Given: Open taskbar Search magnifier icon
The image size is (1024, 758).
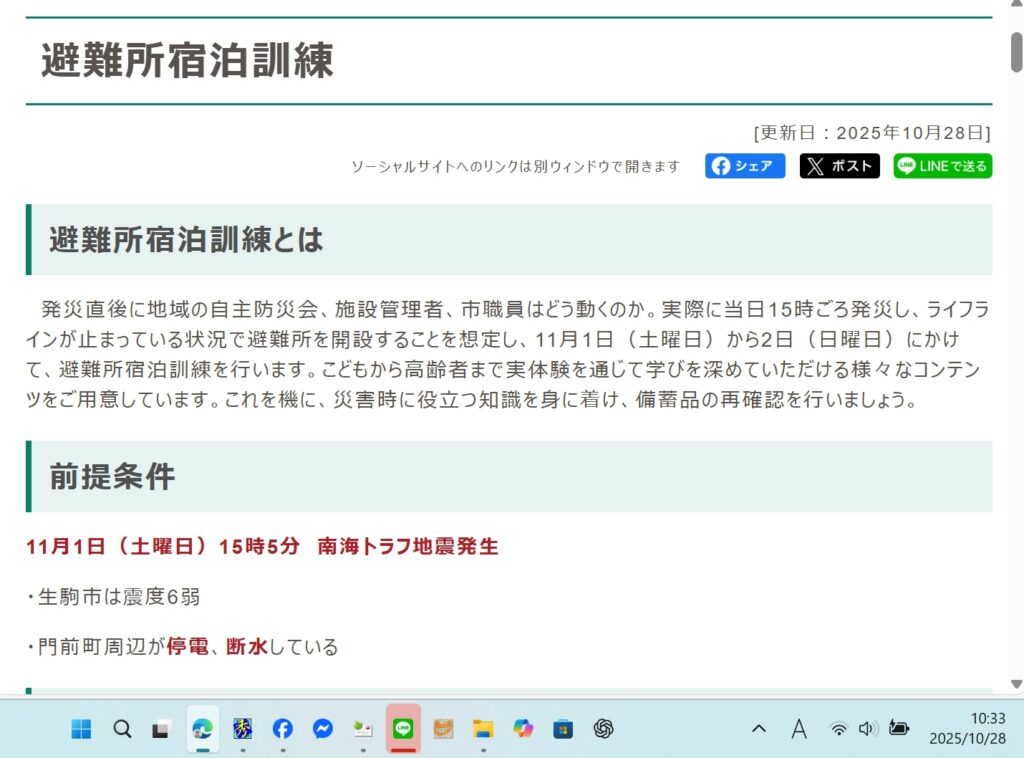Looking at the screenshot, I should [x=122, y=729].
